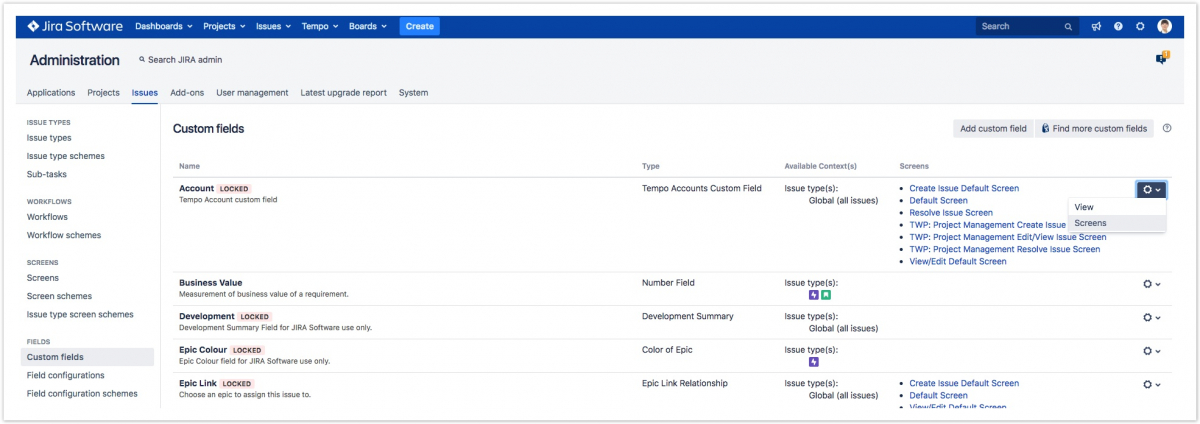The height and width of the screenshot is (424, 1200).
Task: Click the top Search input field
Action: [x=1018, y=26]
